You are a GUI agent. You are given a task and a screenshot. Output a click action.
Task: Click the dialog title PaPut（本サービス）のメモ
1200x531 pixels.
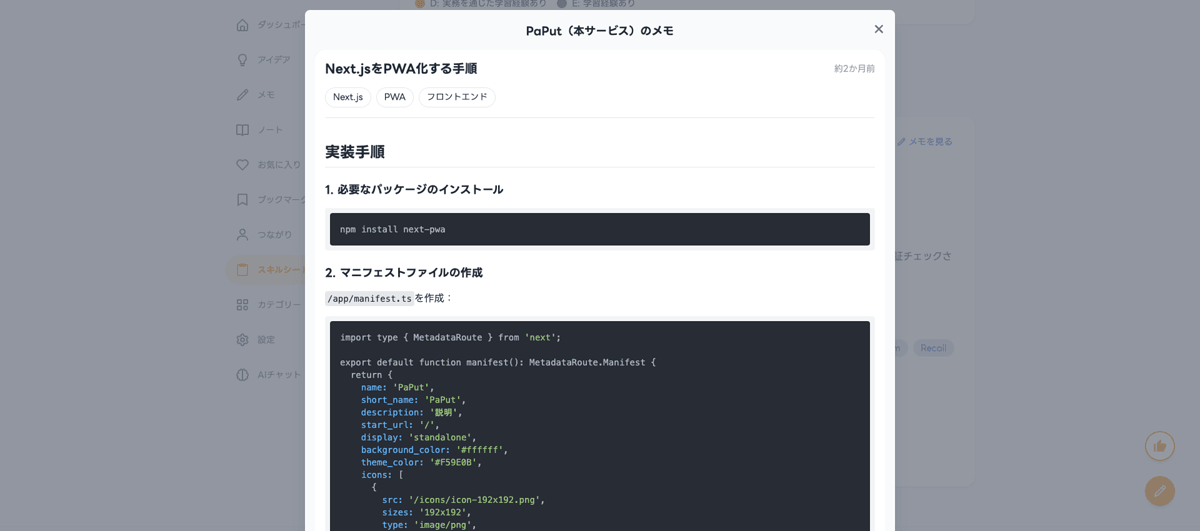pyautogui.click(x=600, y=30)
